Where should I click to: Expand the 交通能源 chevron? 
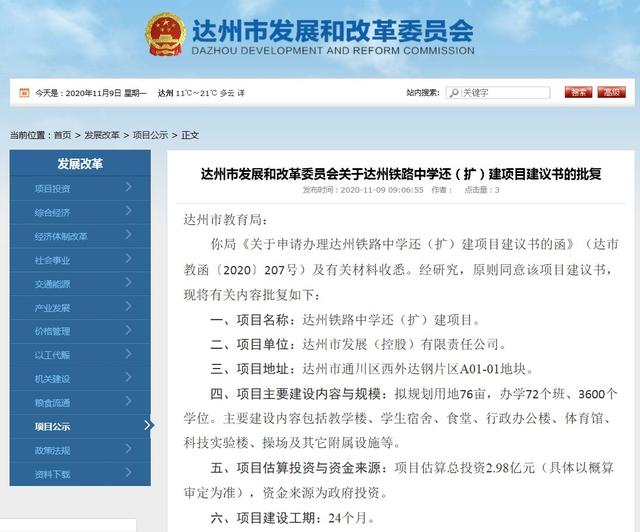(x=129, y=282)
